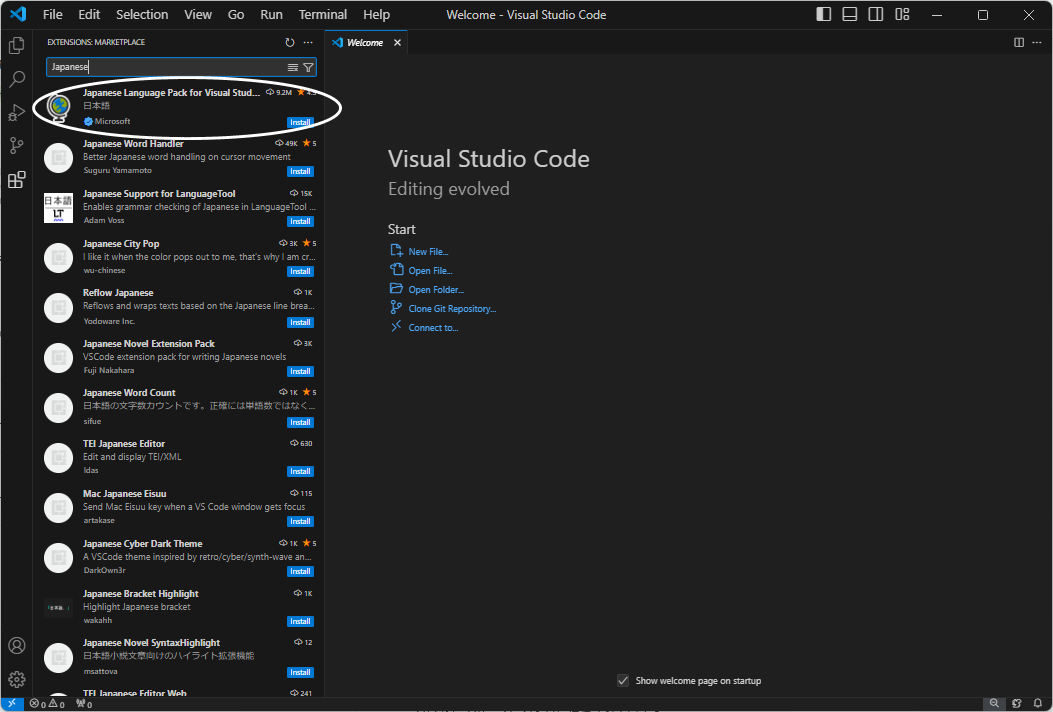Open Japanese Bracket Highlight extension icon
This screenshot has width=1053, height=712.
pos(58,608)
